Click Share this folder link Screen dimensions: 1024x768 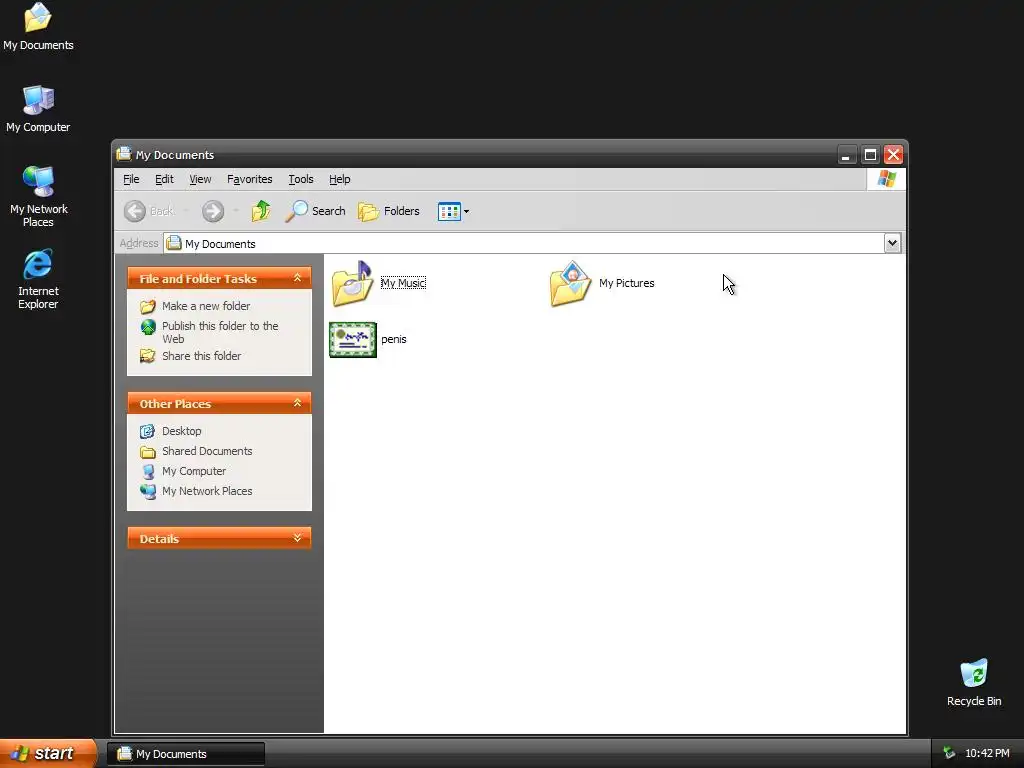[x=201, y=356]
